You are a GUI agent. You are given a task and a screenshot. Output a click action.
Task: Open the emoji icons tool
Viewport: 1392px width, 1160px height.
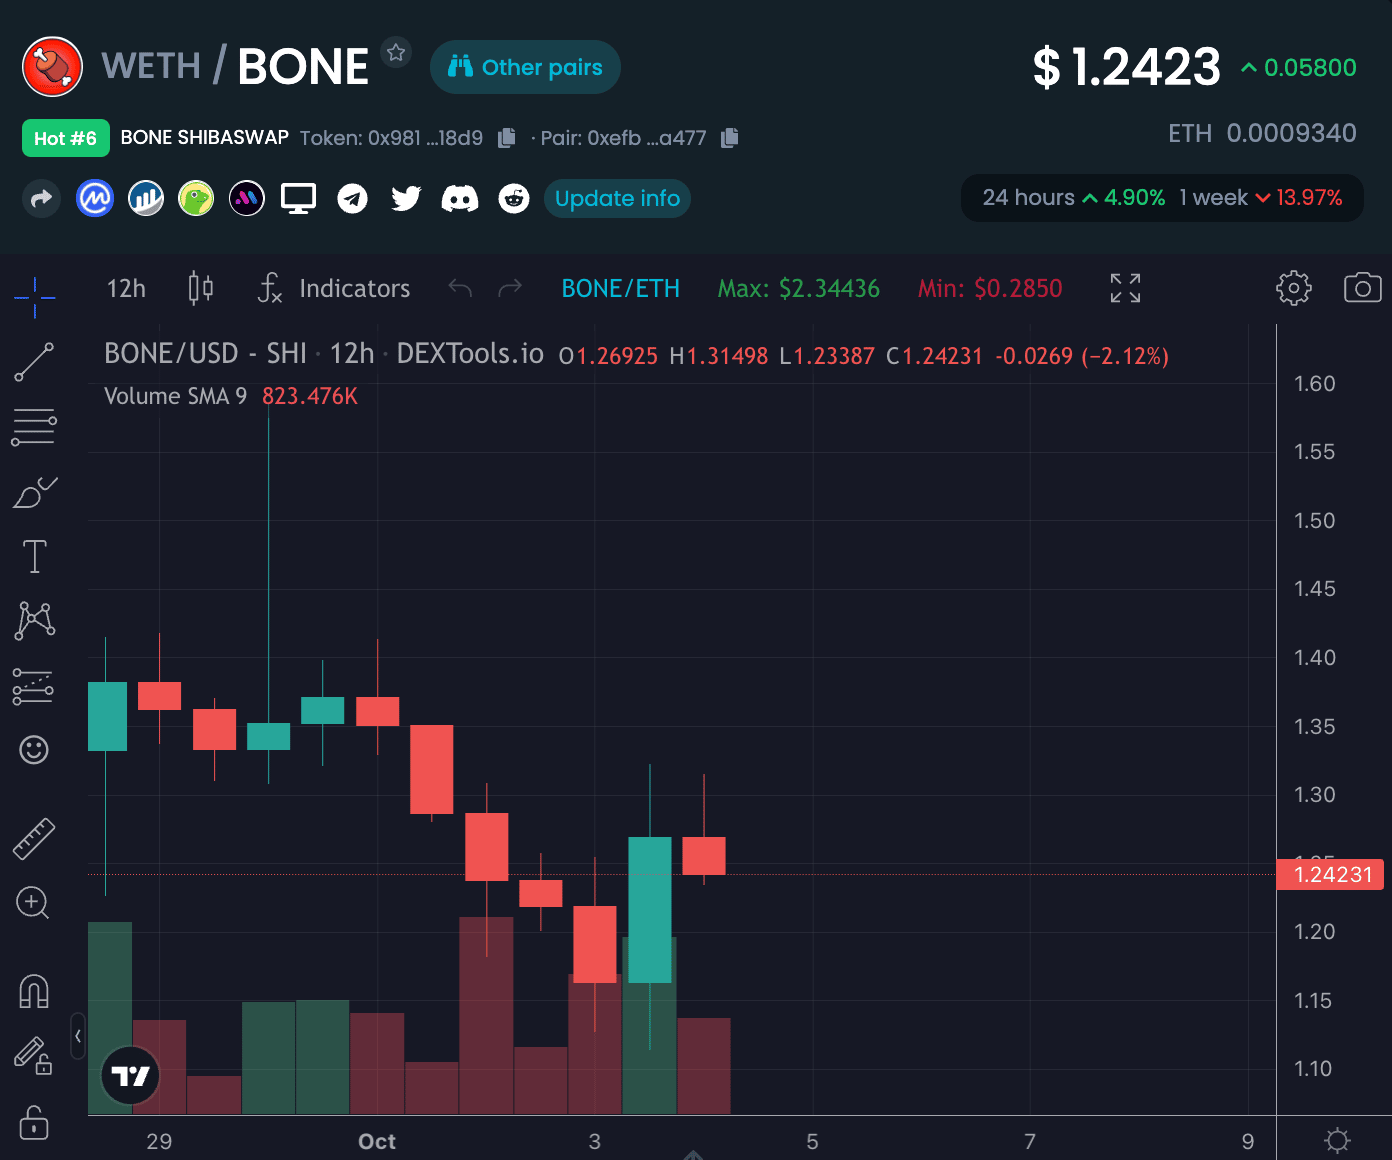click(x=34, y=749)
